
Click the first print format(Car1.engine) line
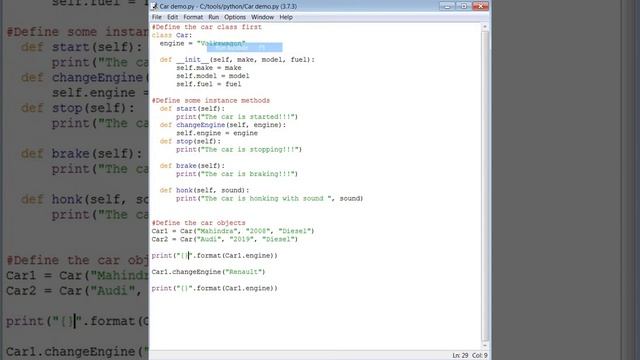(215, 256)
